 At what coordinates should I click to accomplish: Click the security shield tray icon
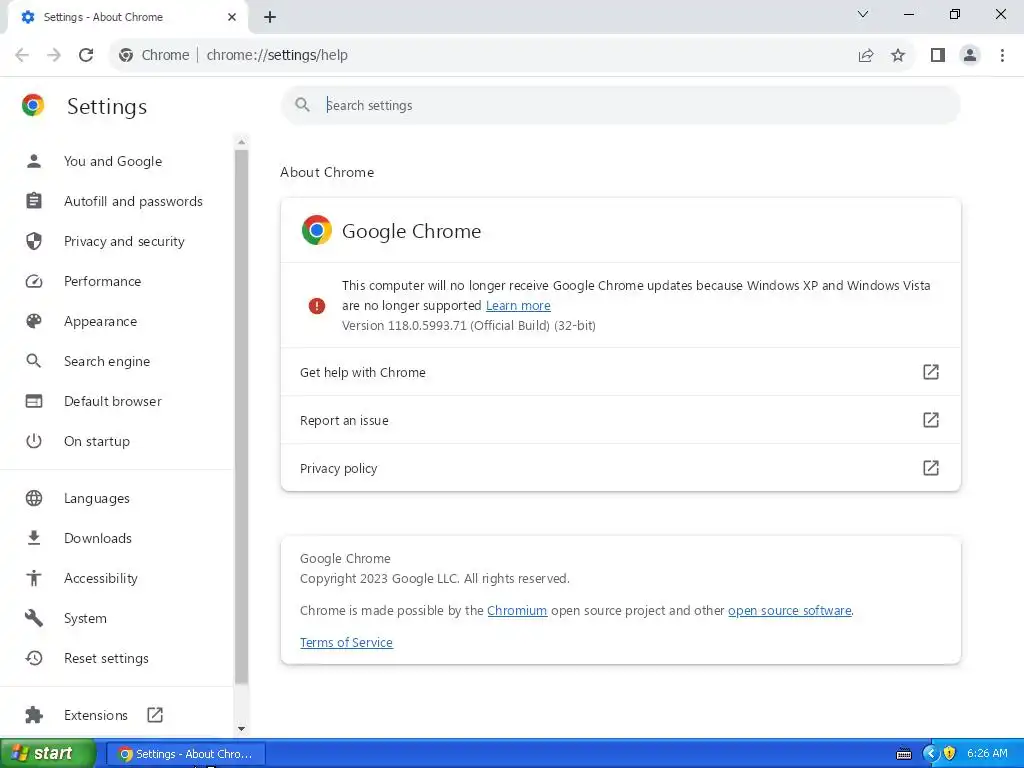pos(949,753)
